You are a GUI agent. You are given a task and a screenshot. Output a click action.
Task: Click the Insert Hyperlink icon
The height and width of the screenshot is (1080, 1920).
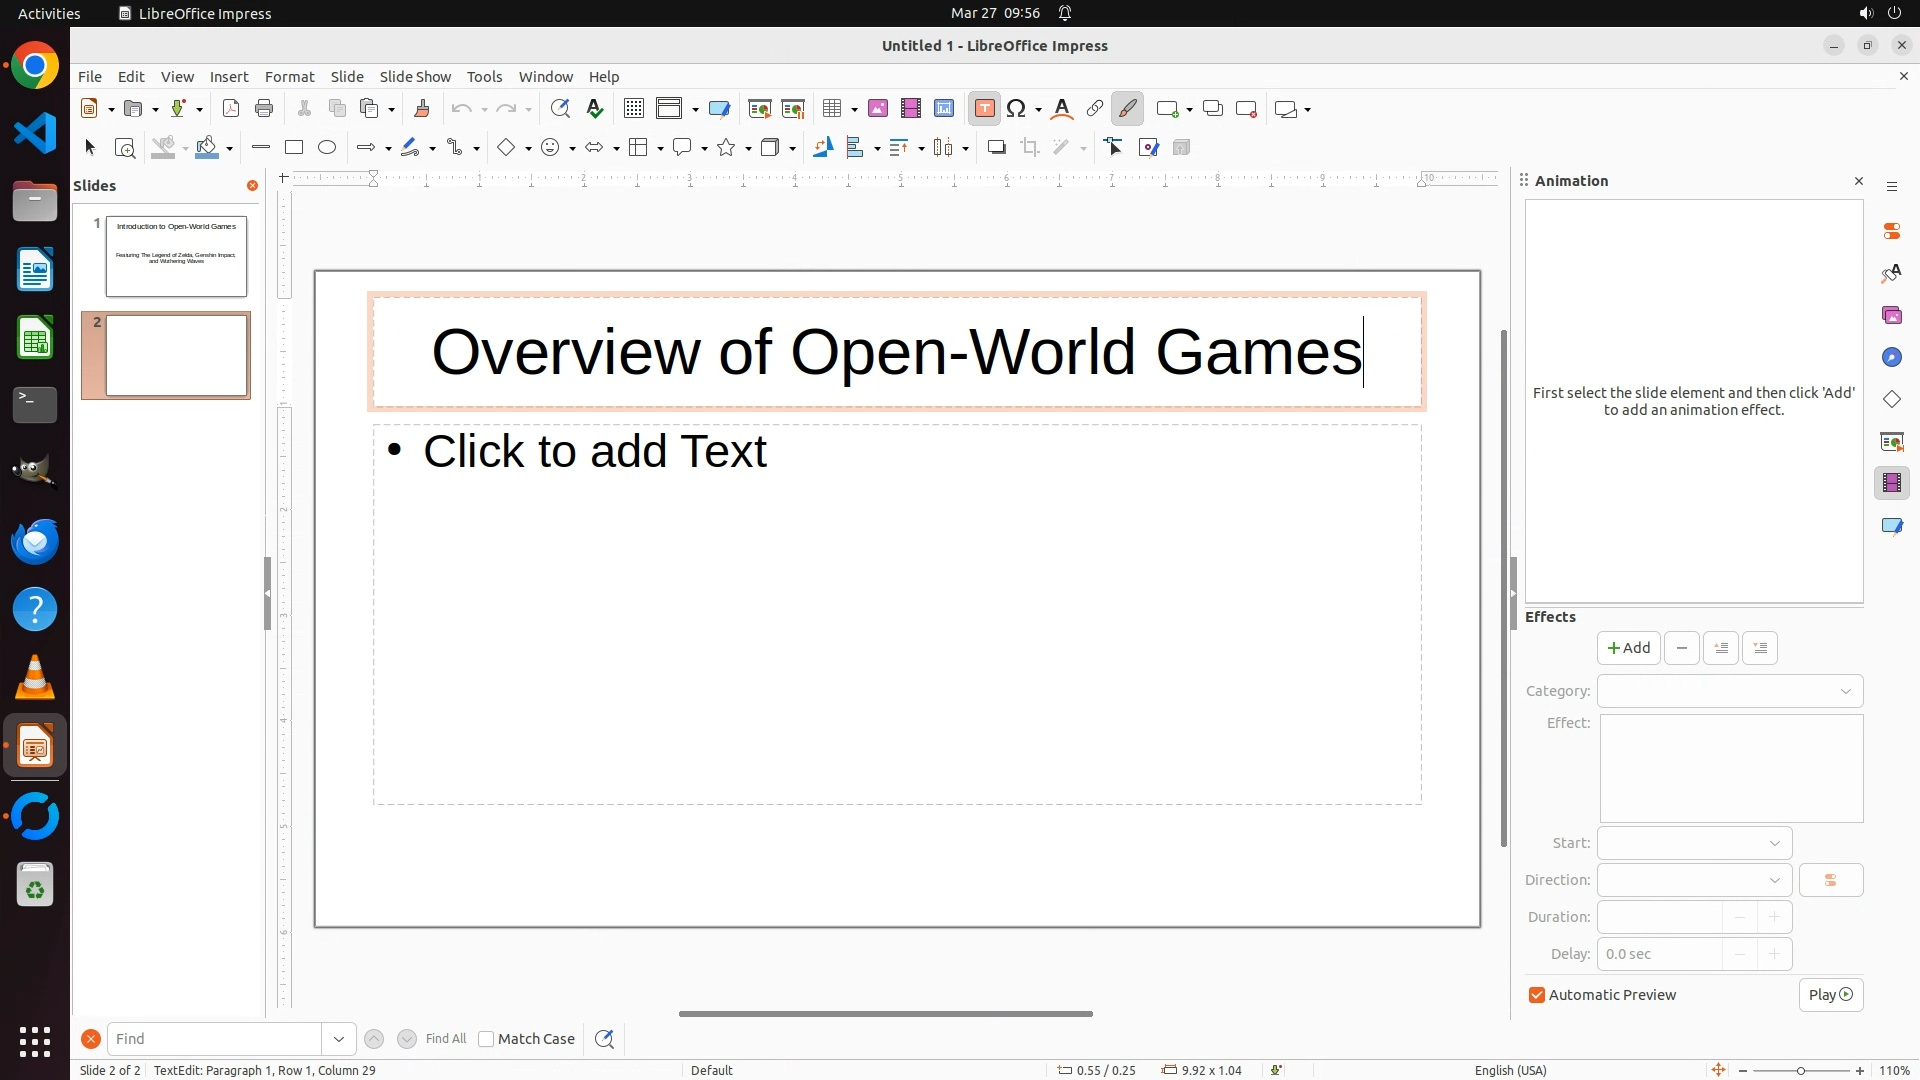[x=1095, y=109]
